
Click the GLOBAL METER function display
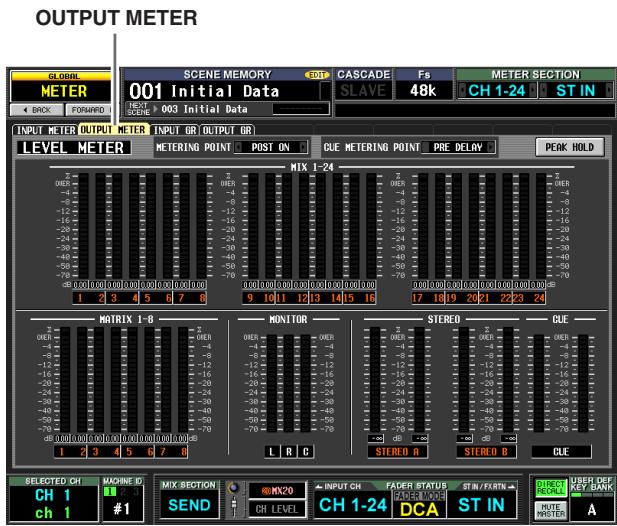coord(63,87)
